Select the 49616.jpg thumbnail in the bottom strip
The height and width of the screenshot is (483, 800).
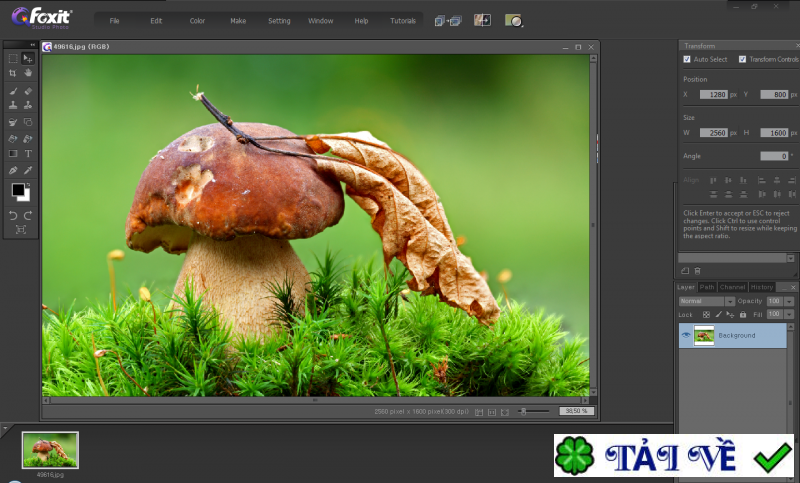point(50,451)
